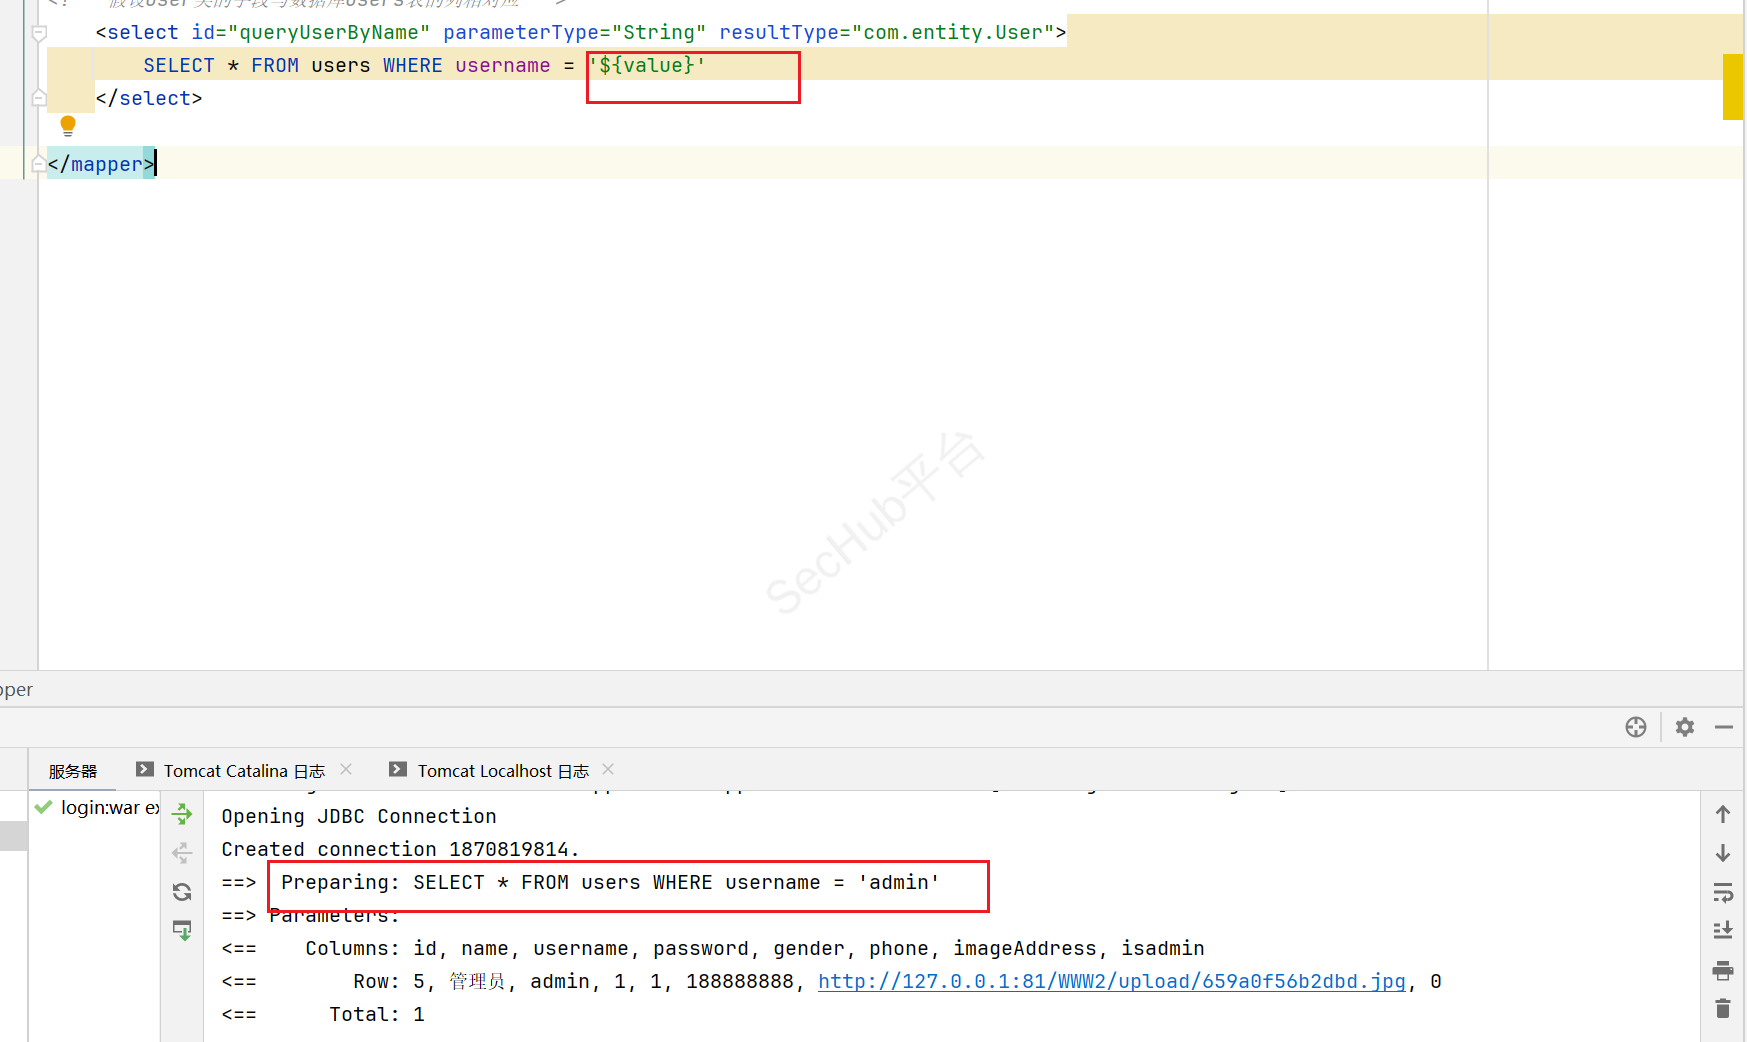Clear console with the trash icon
Screen dimensions: 1747x1042
coord(1722,1009)
